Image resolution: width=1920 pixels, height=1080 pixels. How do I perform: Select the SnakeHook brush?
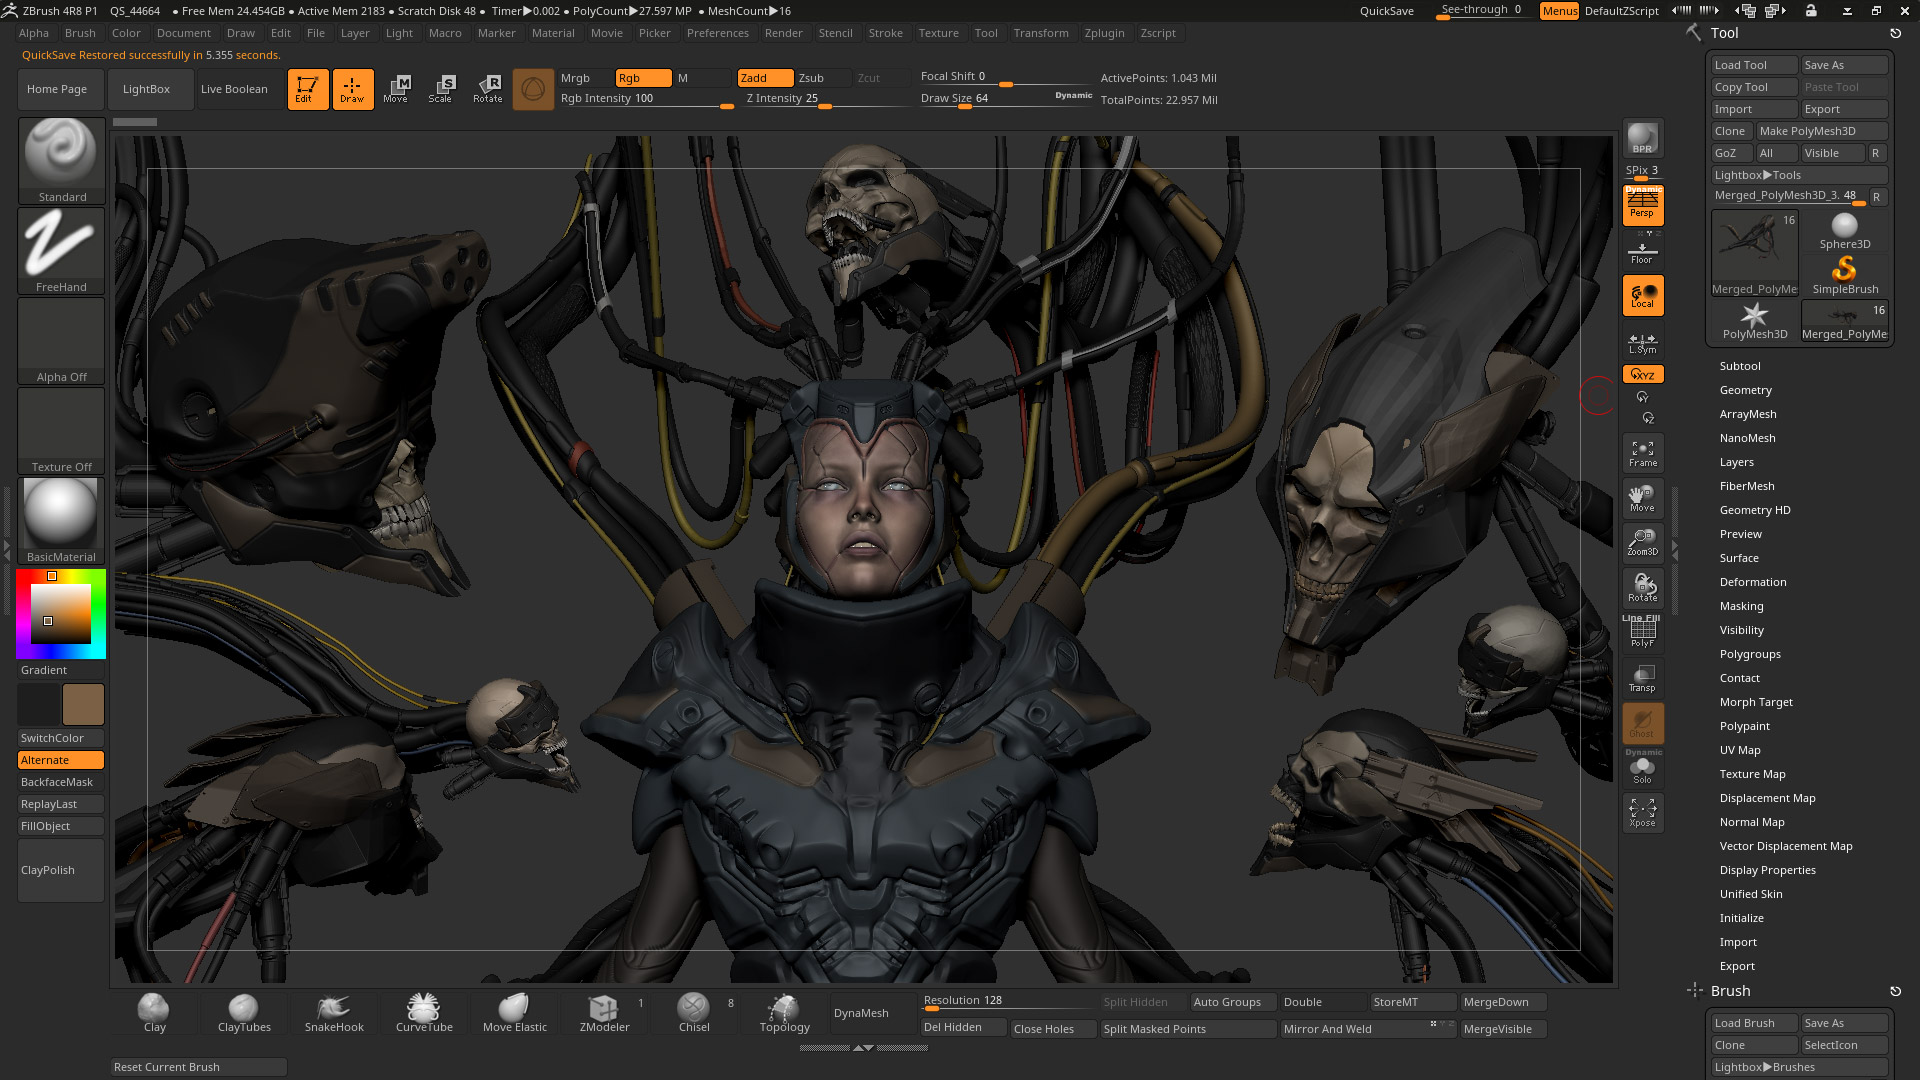334,1013
